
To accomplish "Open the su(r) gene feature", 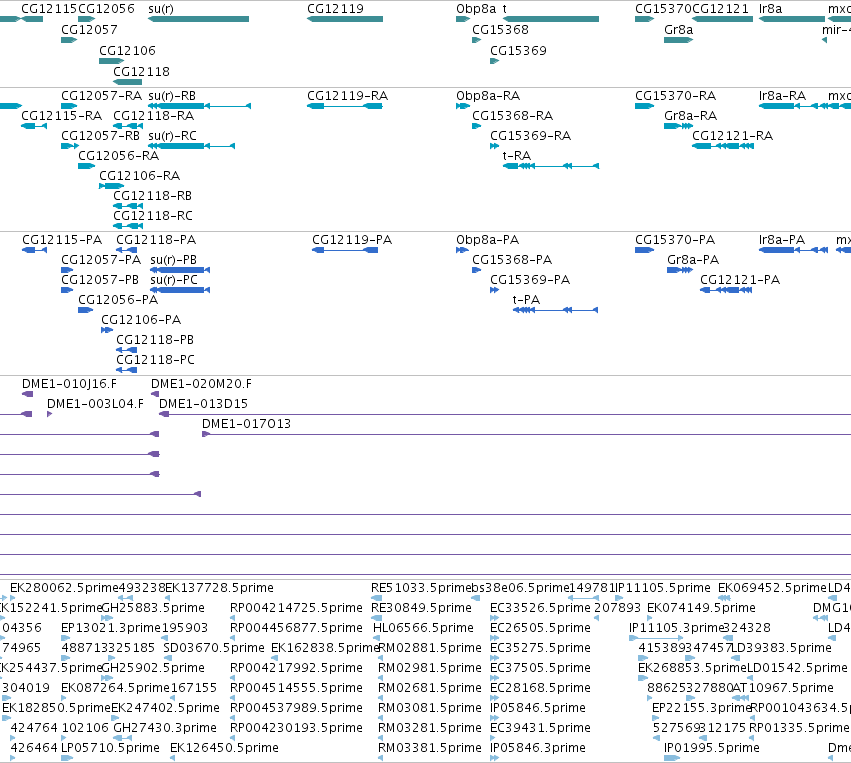I will [x=199, y=19].
